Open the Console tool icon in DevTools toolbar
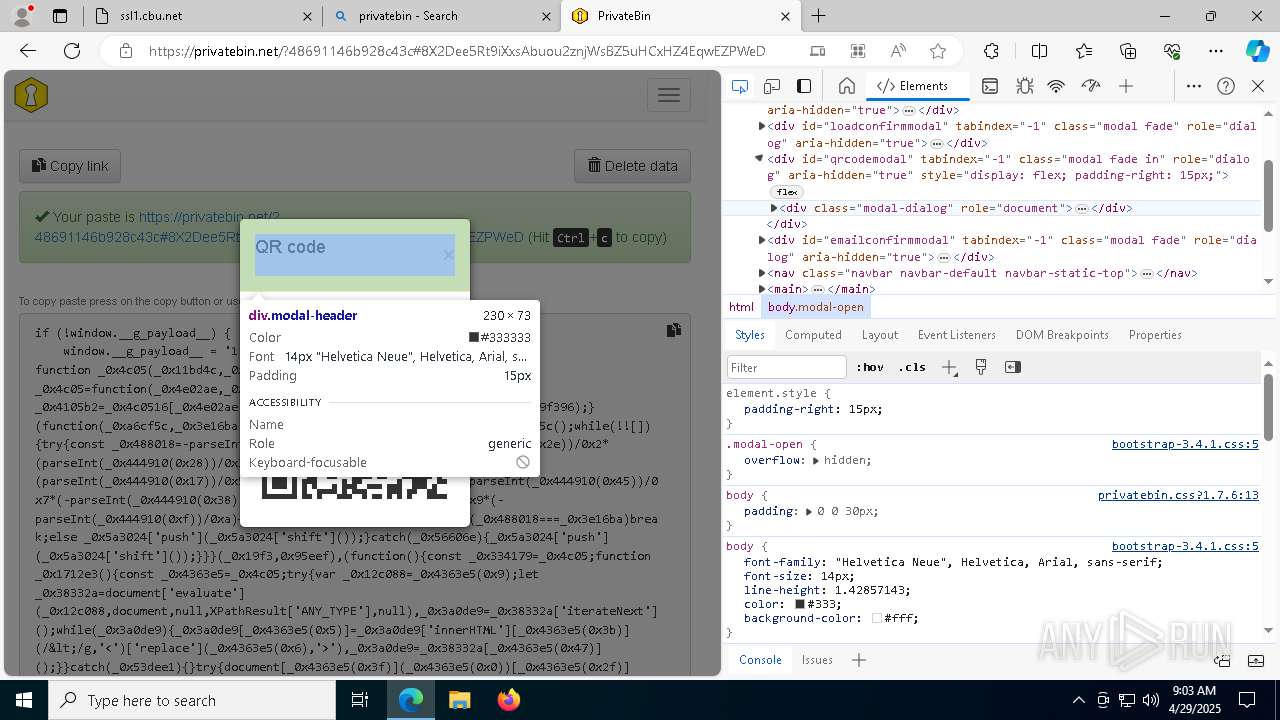The width and height of the screenshot is (1280, 720). coord(990,86)
